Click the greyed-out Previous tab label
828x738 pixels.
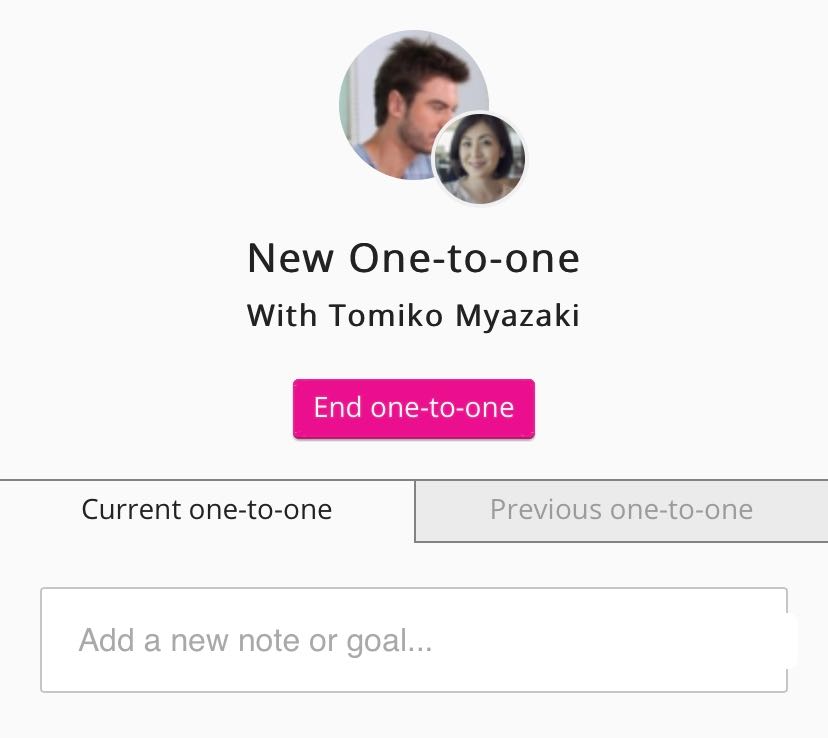coord(621,510)
